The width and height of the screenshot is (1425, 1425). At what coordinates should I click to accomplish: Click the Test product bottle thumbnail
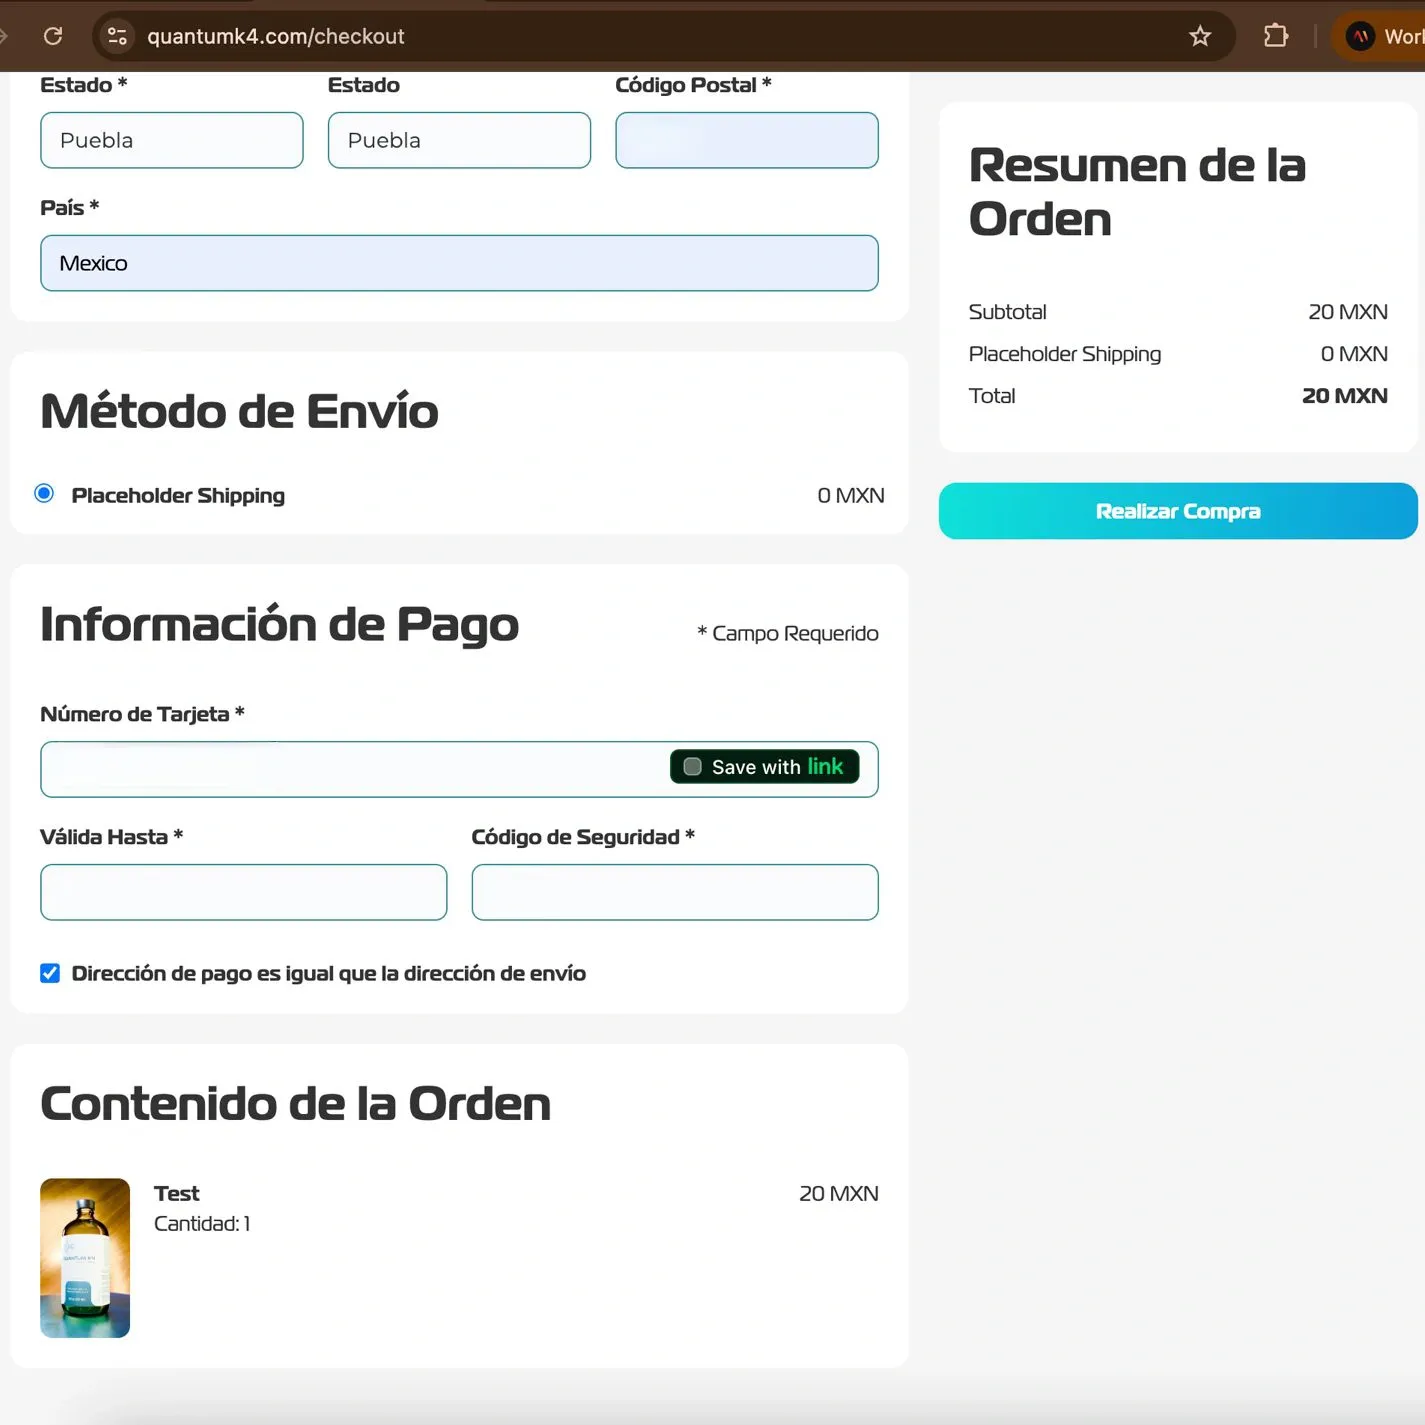(85, 1258)
